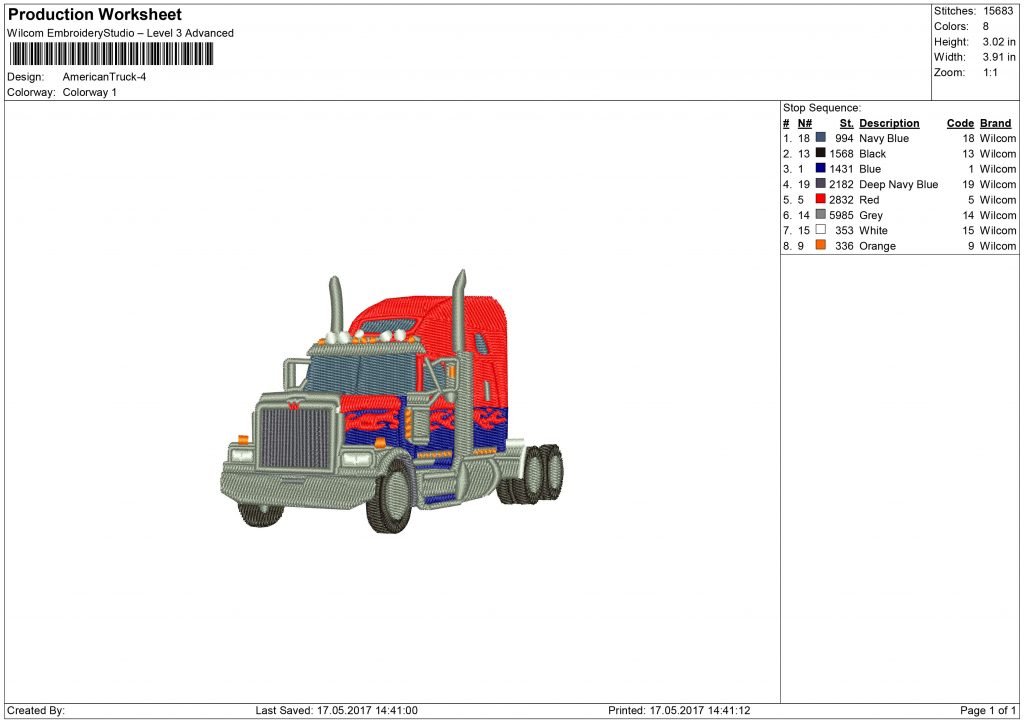Click 'Printed: 17.05.2017 14:41:12' footer text
Viewport: 1024px width, 720px height.
coord(679,711)
